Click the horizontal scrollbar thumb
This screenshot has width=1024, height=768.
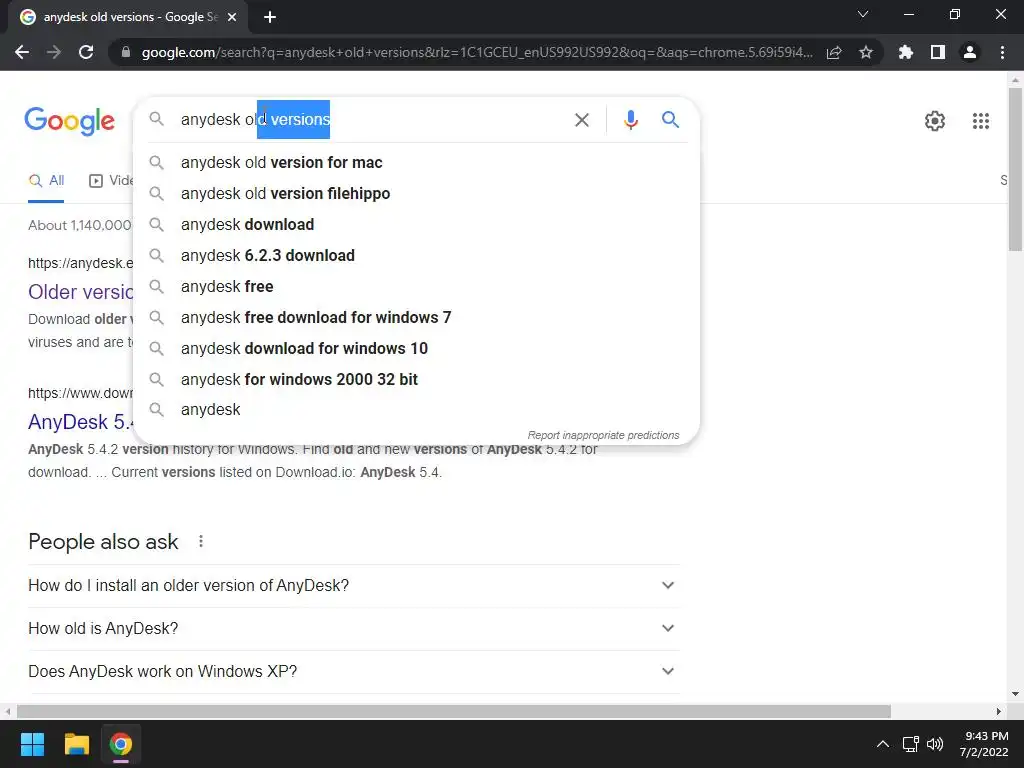454,711
